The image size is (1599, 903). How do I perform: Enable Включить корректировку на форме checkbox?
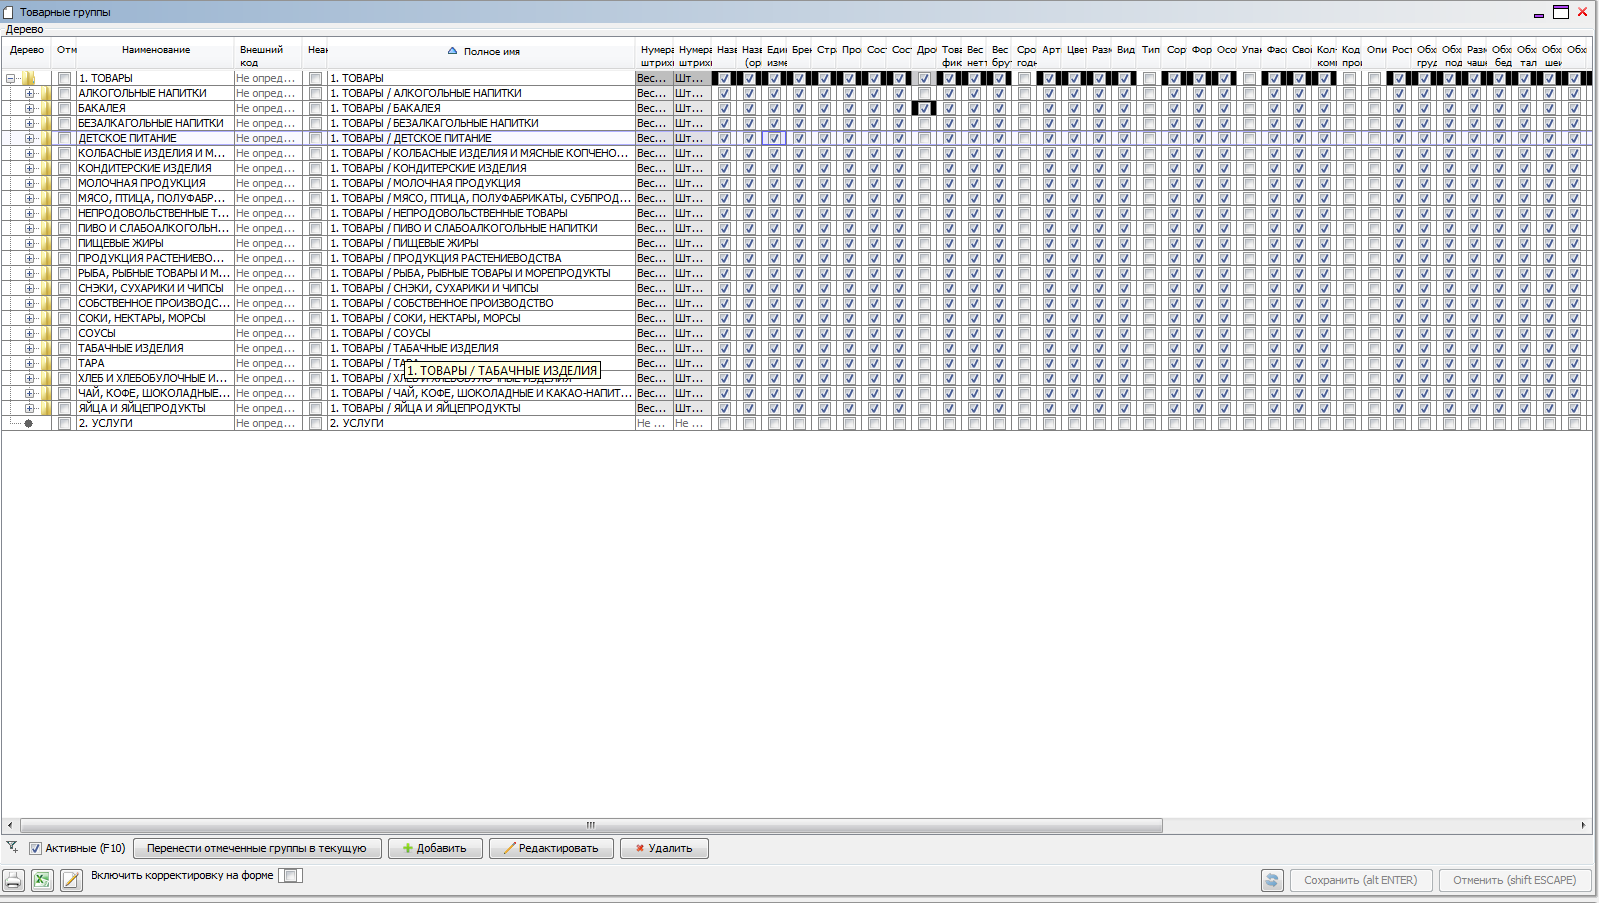pos(290,875)
